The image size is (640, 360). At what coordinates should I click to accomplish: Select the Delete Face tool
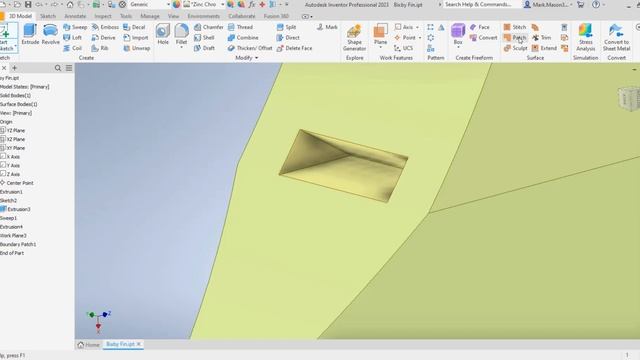click(294, 48)
